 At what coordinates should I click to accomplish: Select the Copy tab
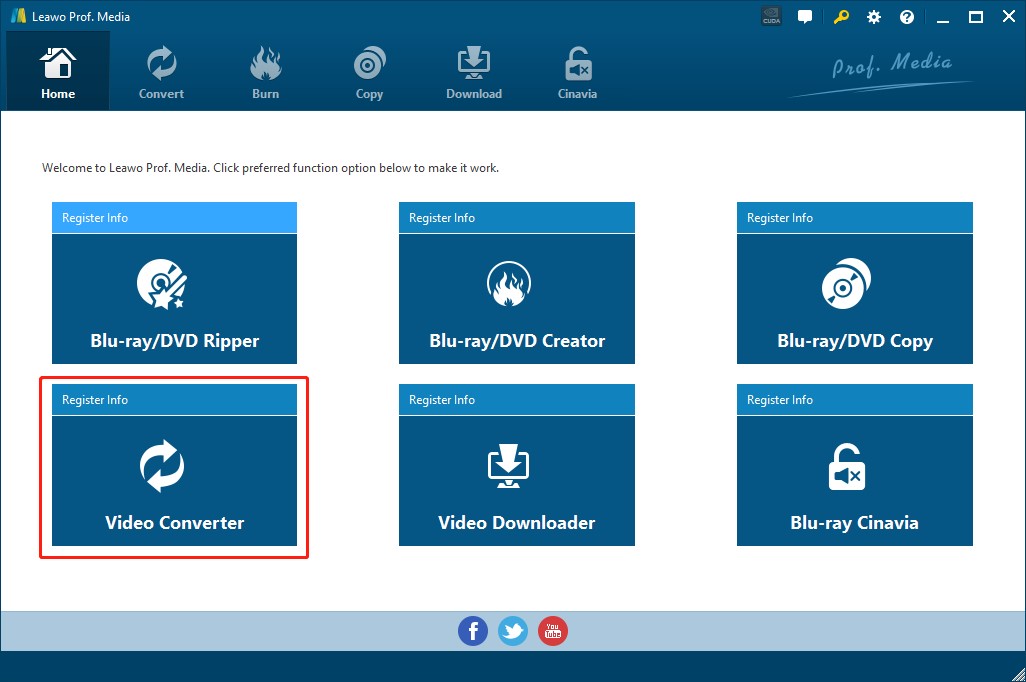369,72
